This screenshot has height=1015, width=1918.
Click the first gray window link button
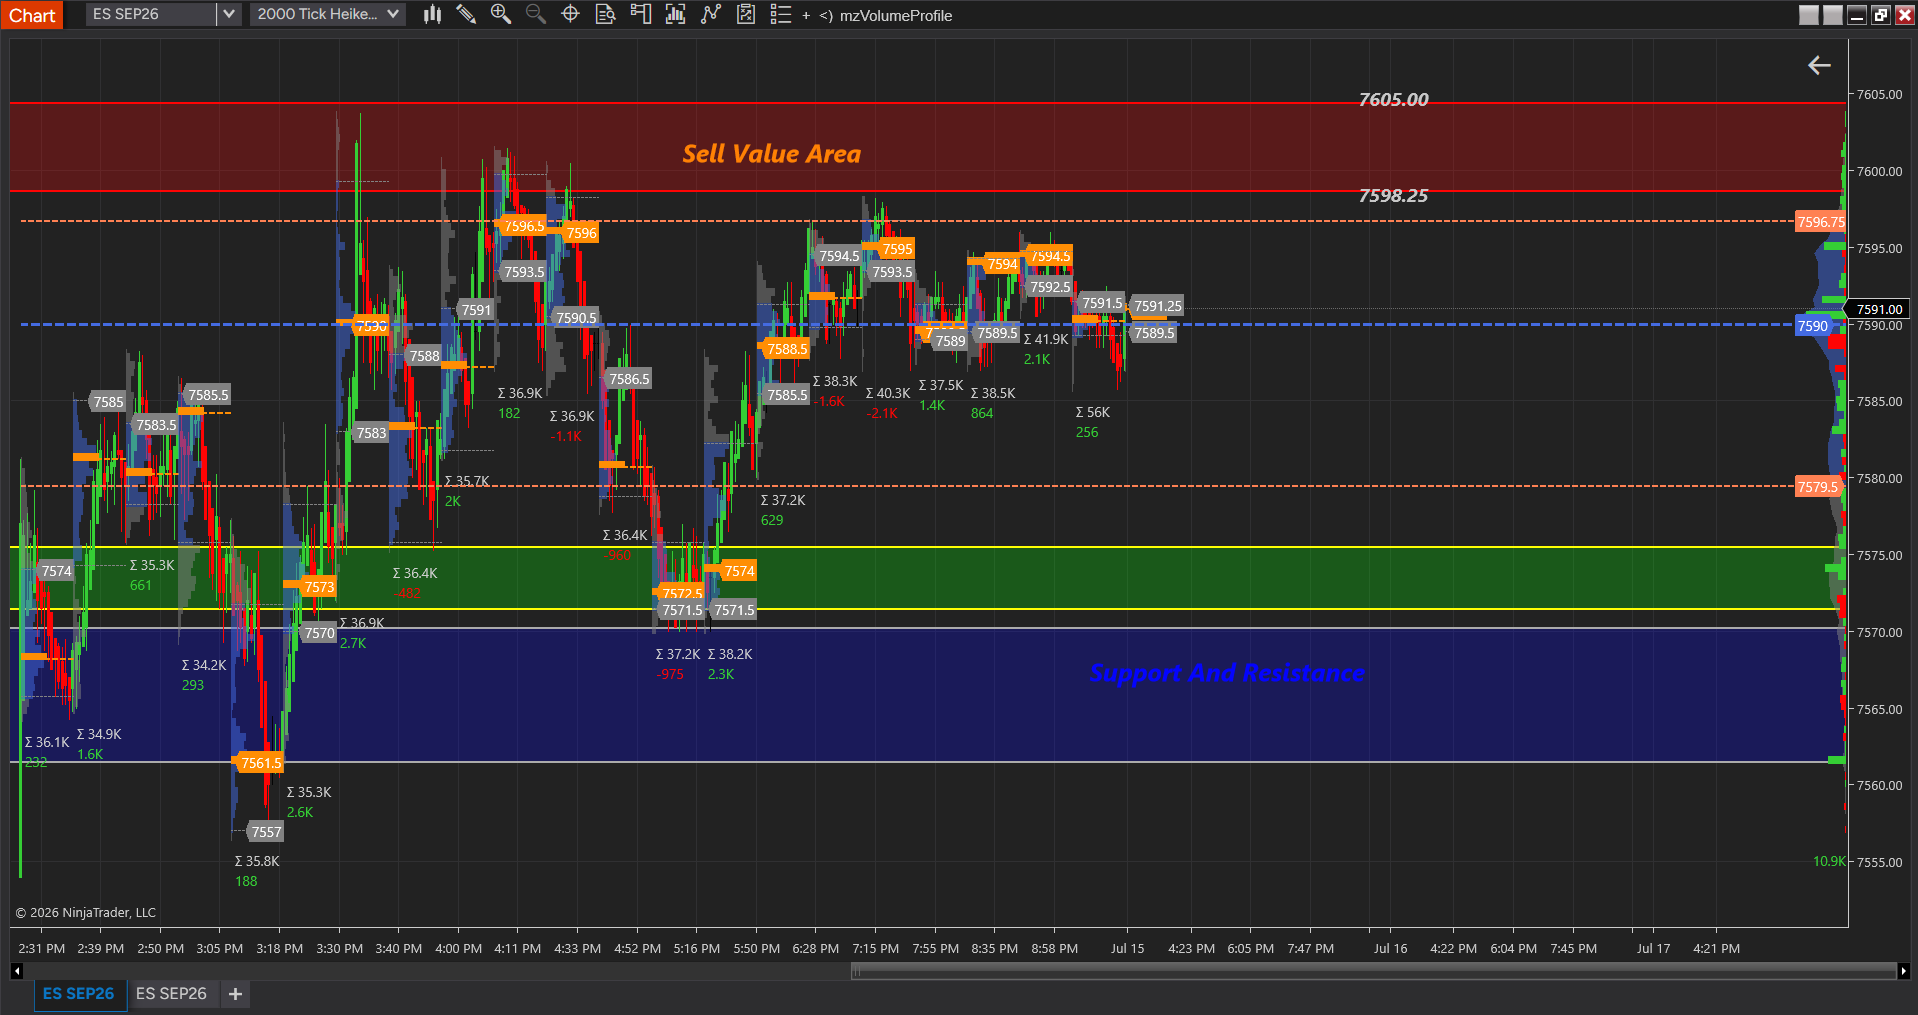[1809, 15]
